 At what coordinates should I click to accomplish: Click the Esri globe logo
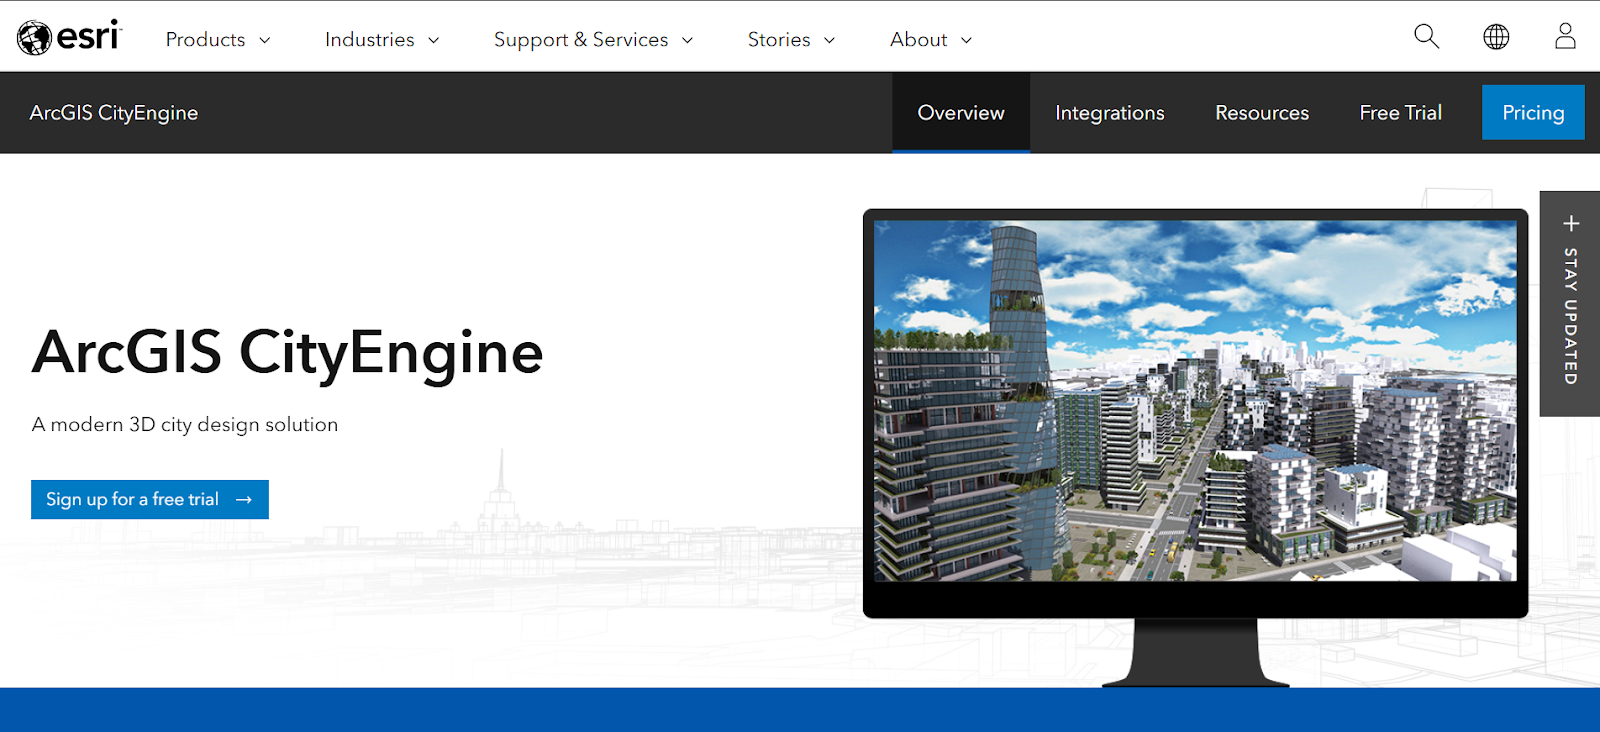[x=69, y=37]
